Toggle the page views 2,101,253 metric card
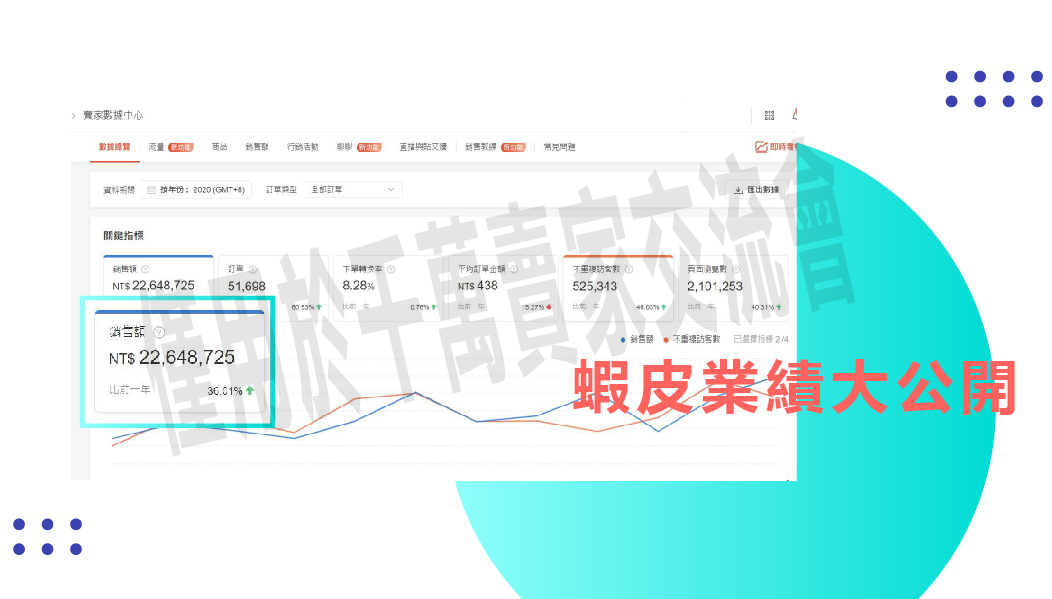 coord(735,287)
